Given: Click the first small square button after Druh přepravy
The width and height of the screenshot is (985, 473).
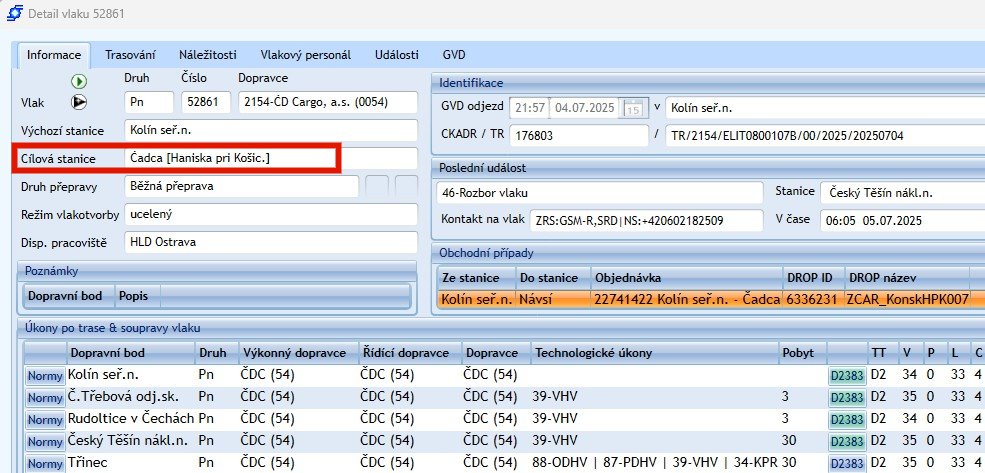Looking at the screenshot, I should point(376,186).
